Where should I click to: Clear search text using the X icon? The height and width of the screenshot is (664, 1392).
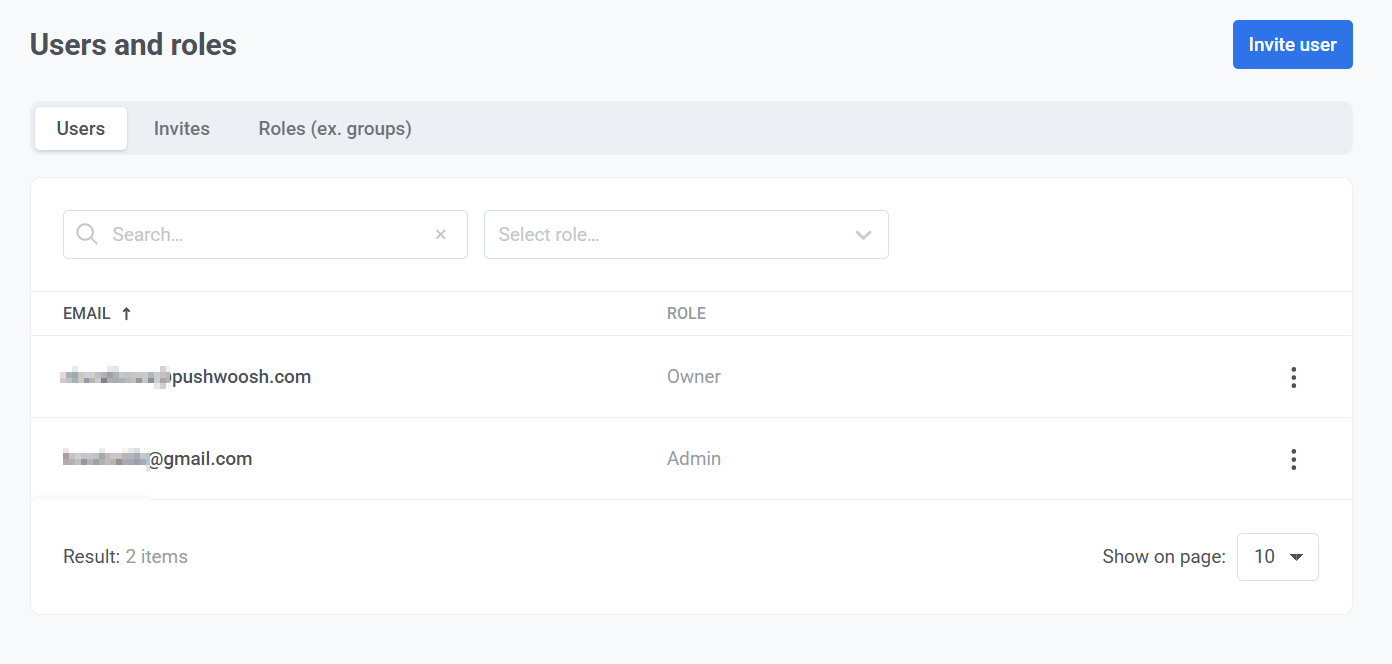tap(441, 234)
